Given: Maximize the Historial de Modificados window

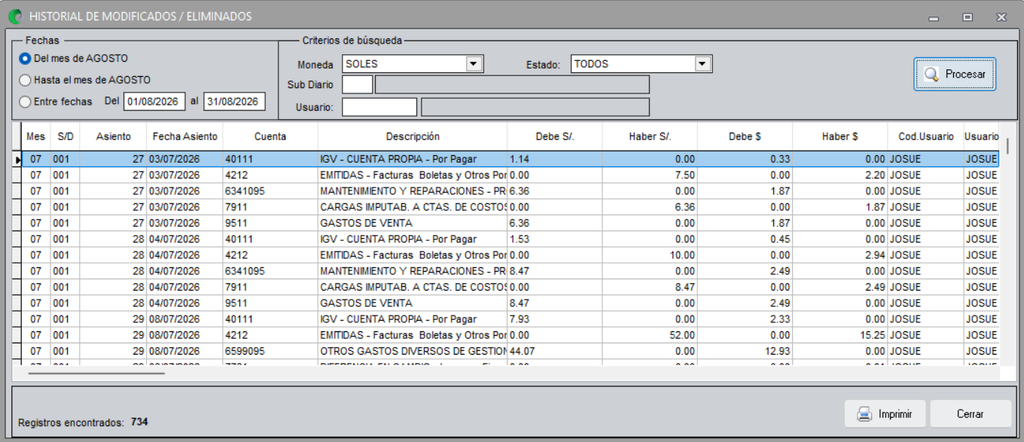Looking at the screenshot, I should tap(968, 18).
